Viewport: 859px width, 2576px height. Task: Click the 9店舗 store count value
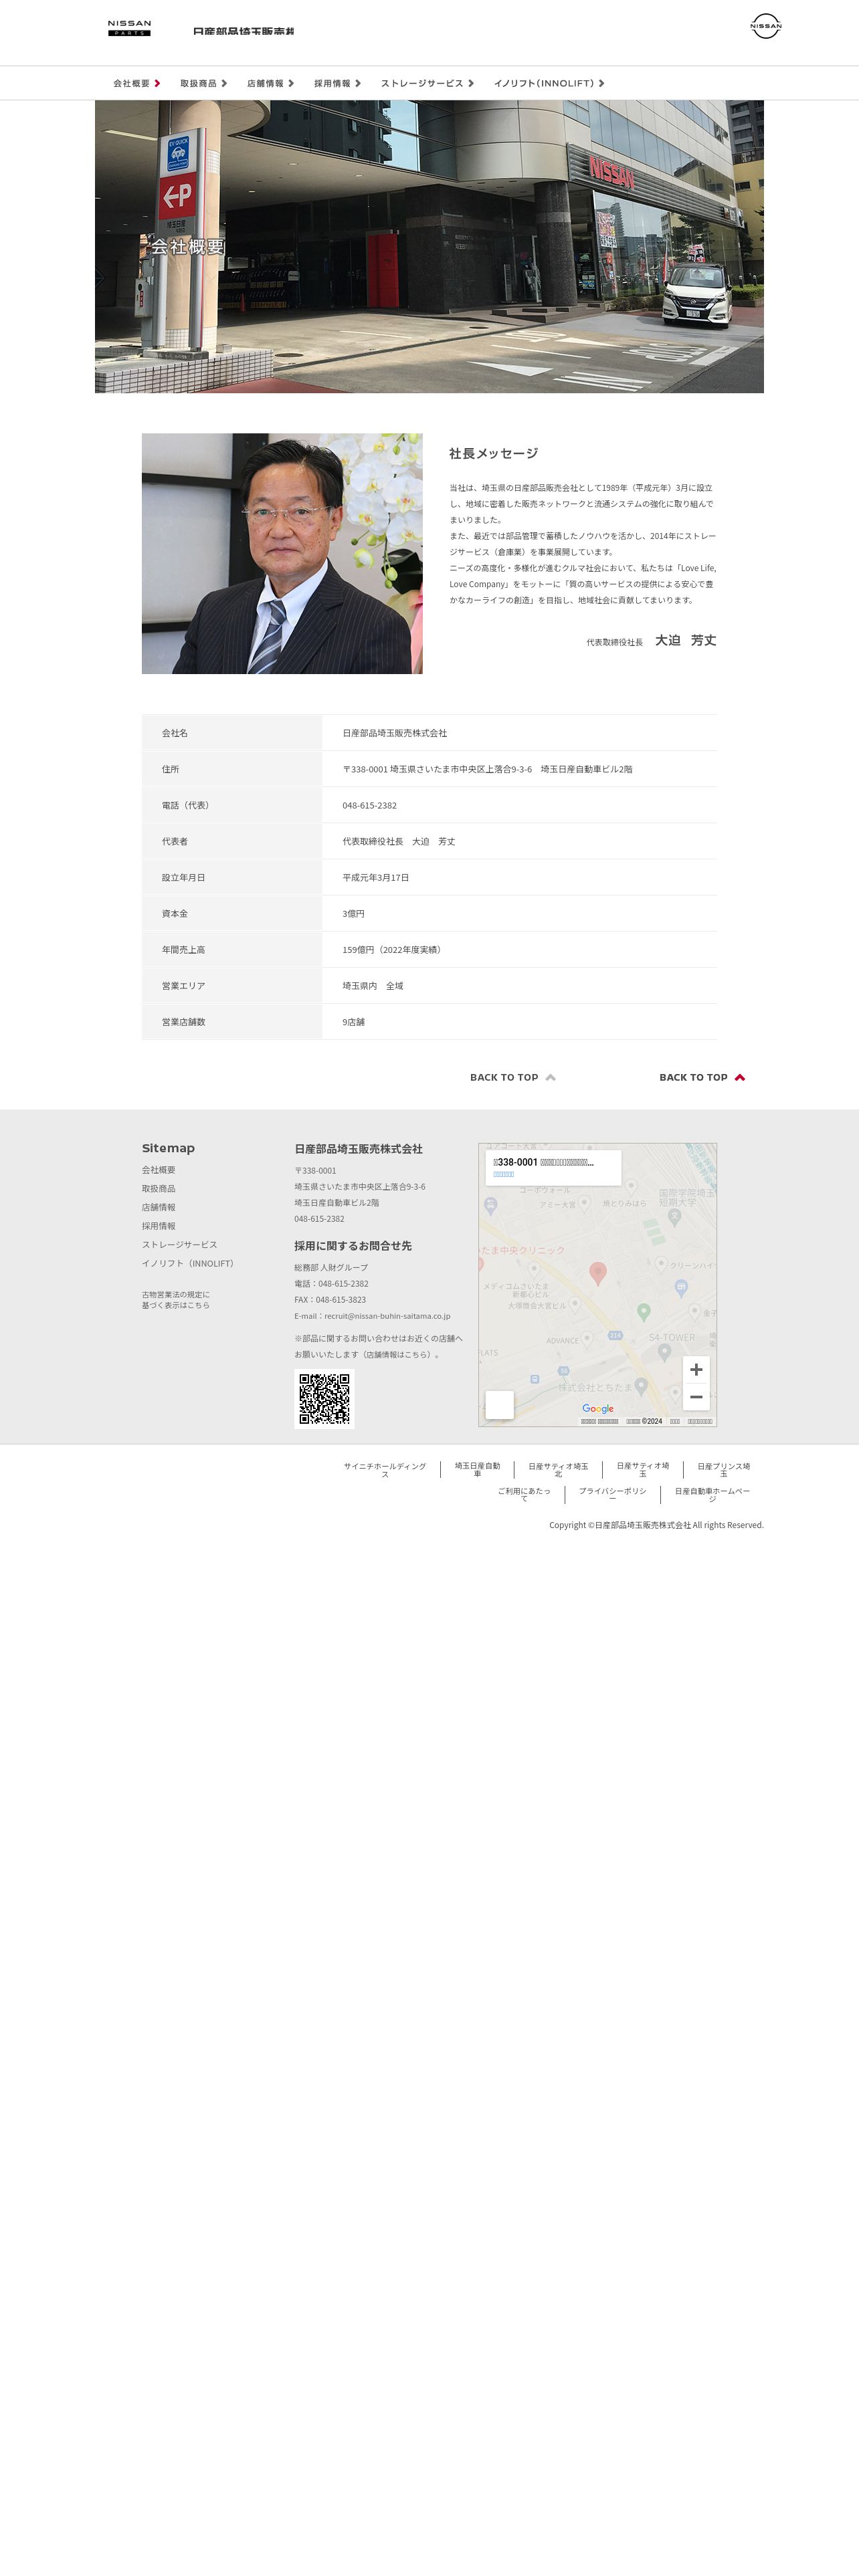pos(353,1022)
